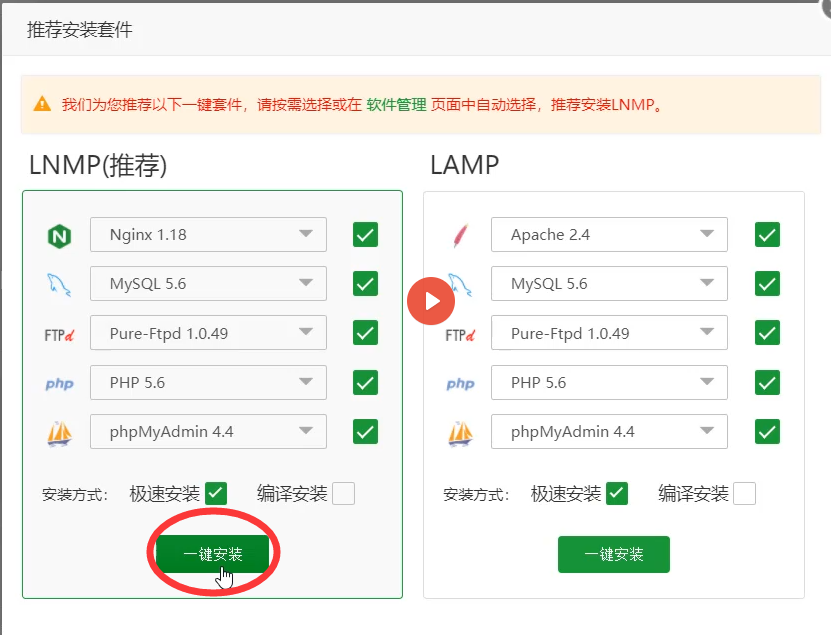Uncheck Apache 2.4 checkbox in LAMP
Screen dimensions: 831x635
point(767,234)
